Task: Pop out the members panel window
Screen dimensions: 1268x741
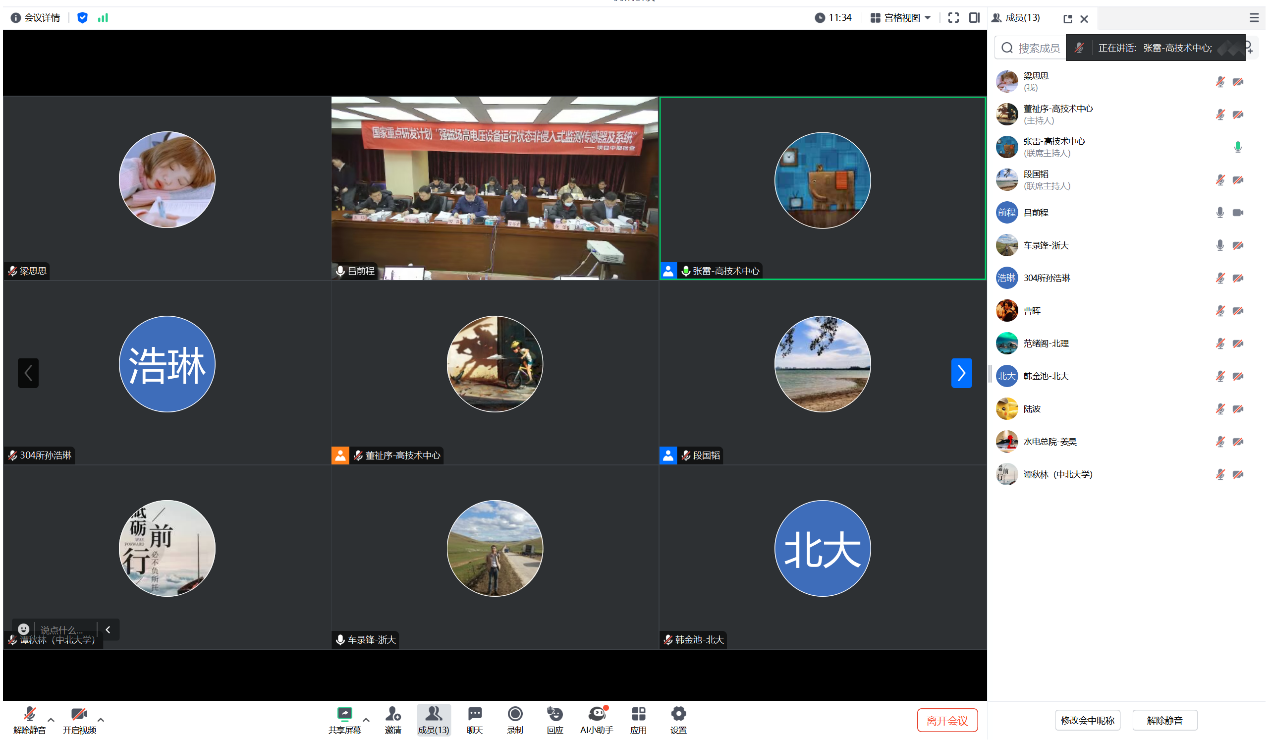Action: 1067,18
